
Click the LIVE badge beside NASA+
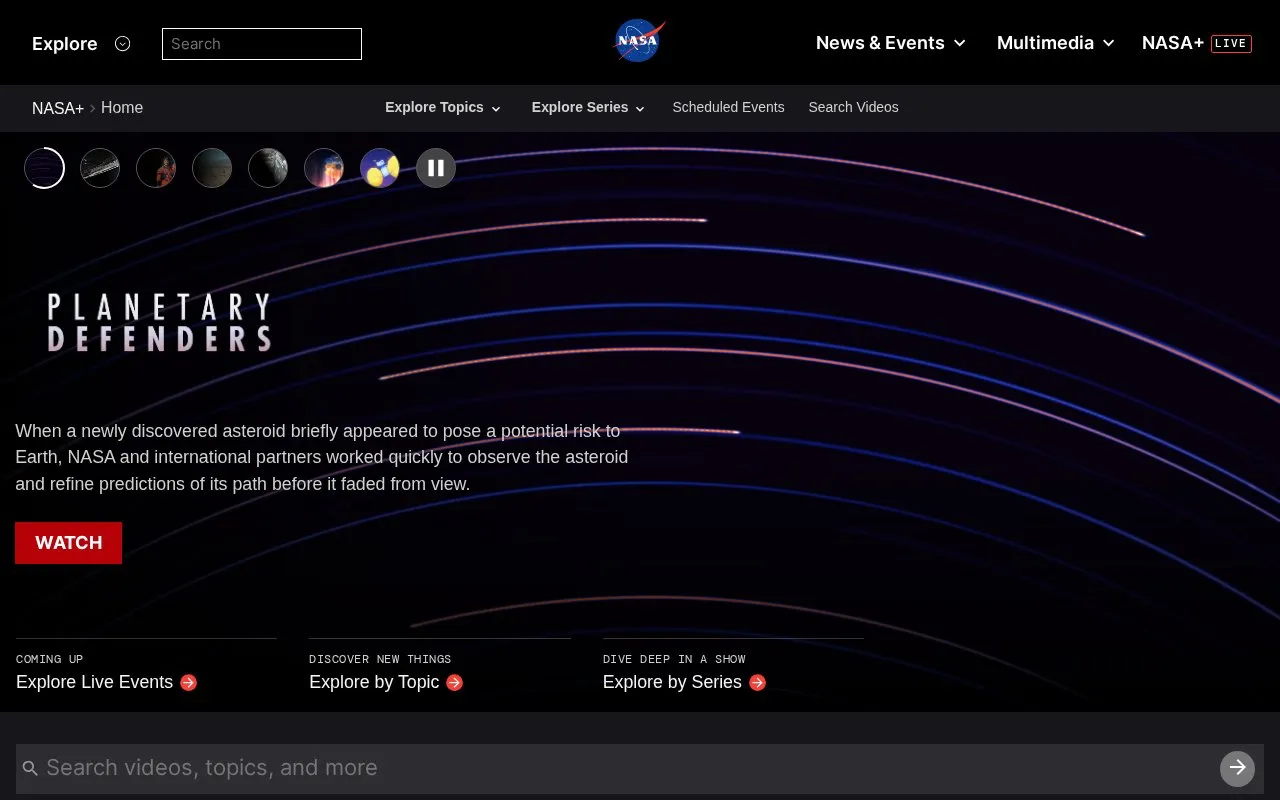pyautogui.click(x=1231, y=43)
